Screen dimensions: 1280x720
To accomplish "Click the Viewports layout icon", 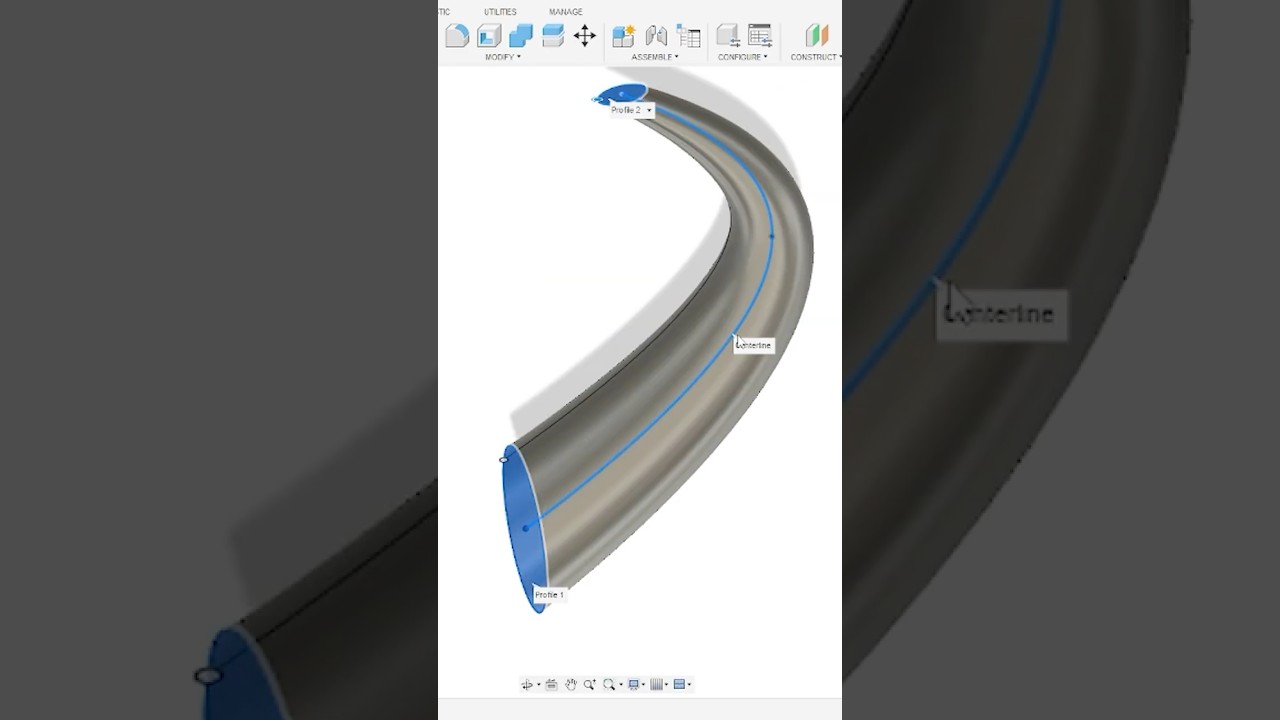I will tap(679, 685).
